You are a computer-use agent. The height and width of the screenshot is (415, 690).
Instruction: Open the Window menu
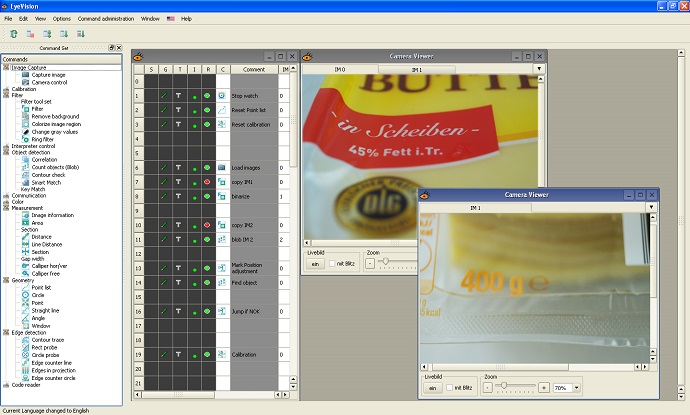click(150, 19)
